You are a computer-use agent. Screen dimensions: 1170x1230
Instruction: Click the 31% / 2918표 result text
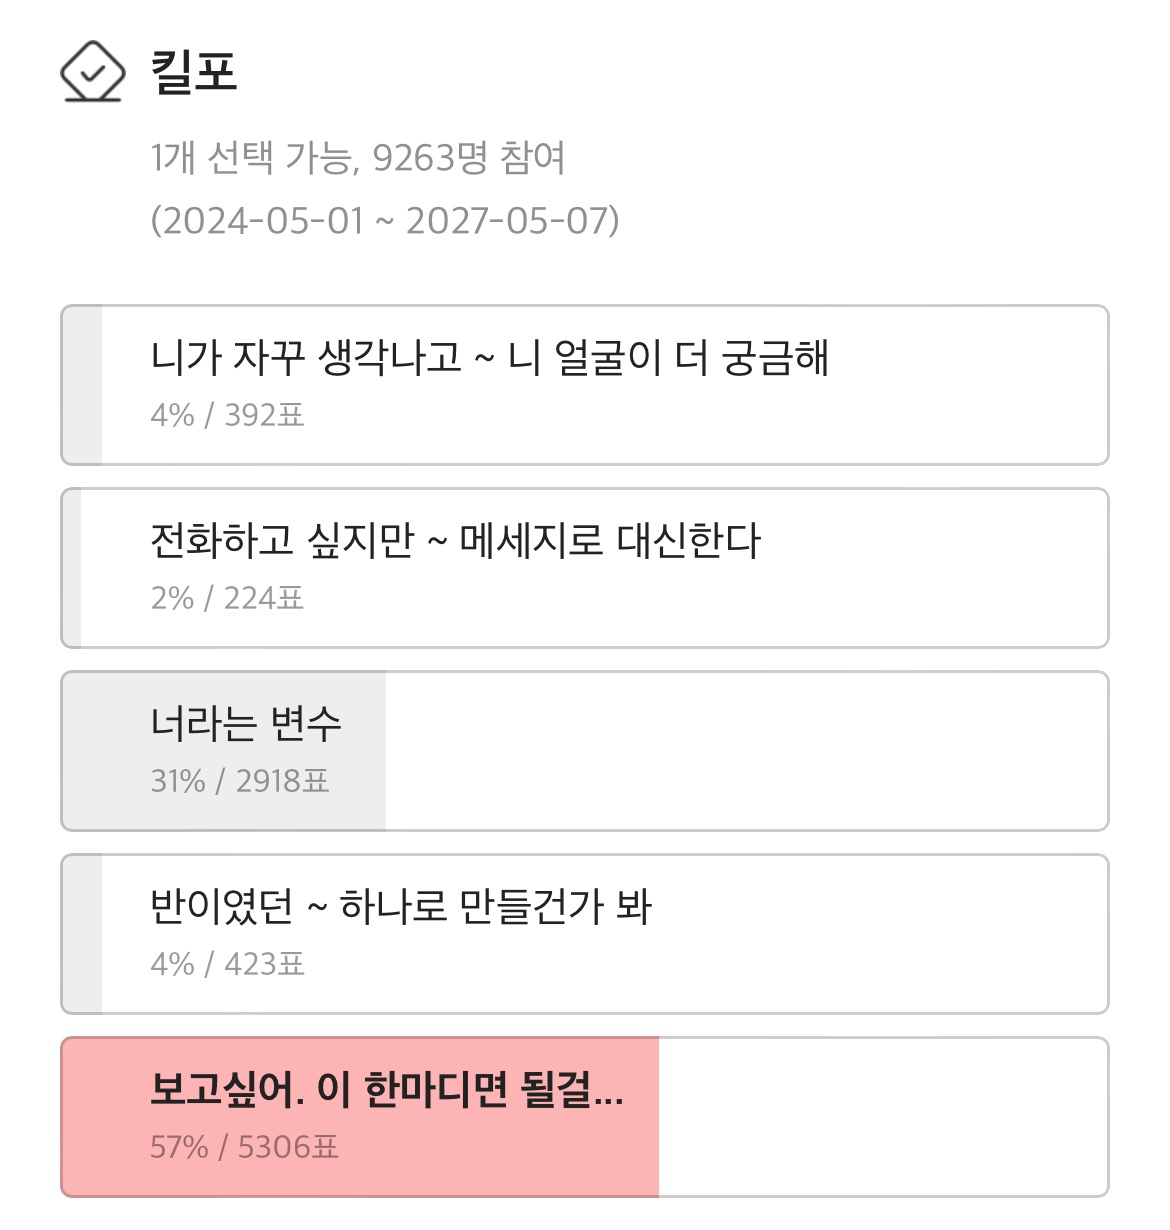click(240, 781)
